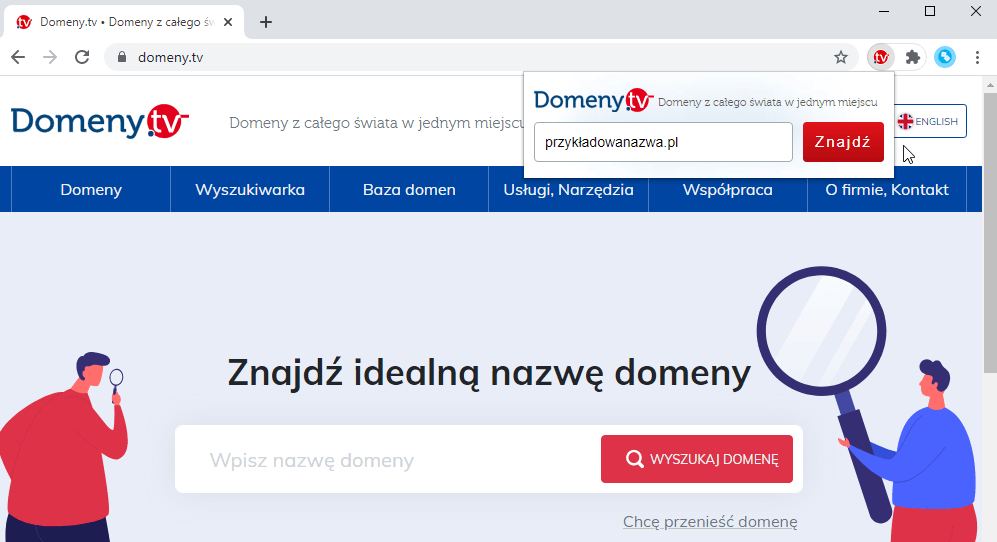Click the scrollbar up arrow

pyautogui.click(x=990, y=85)
